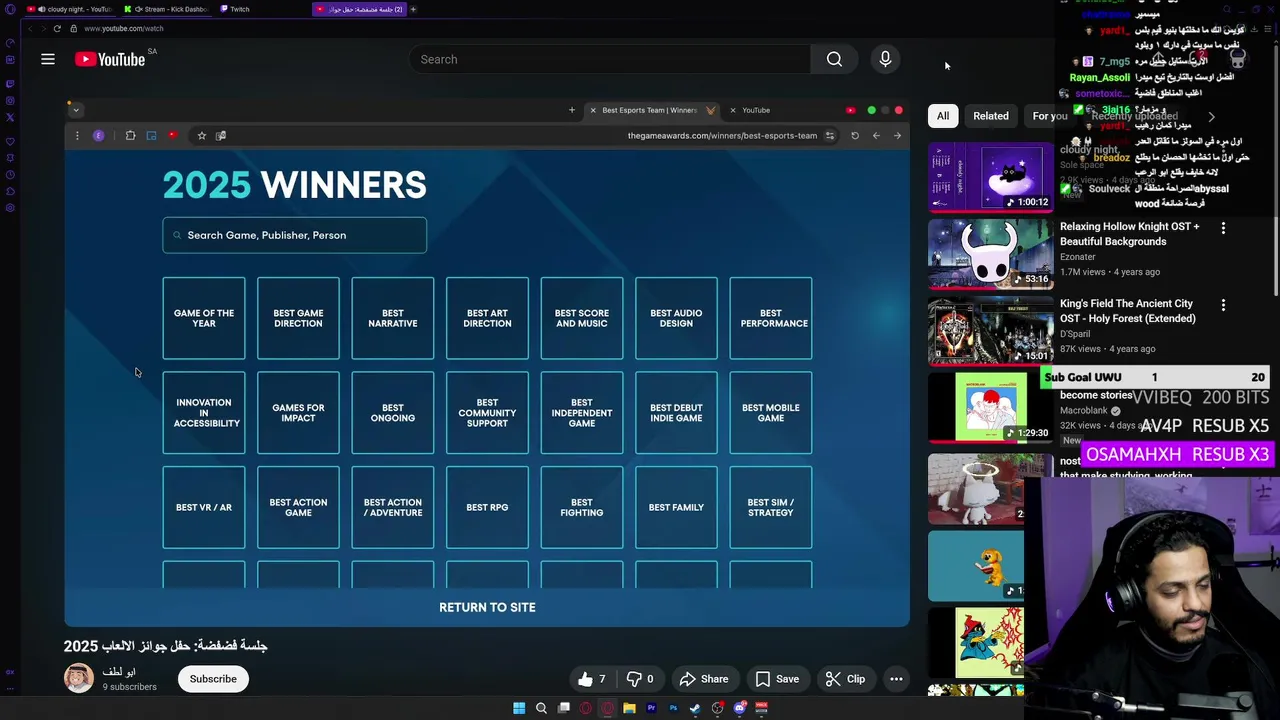This screenshot has width=1280, height=720.
Task: Start voice search with microphone icon
Action: (x=885, y=59)
